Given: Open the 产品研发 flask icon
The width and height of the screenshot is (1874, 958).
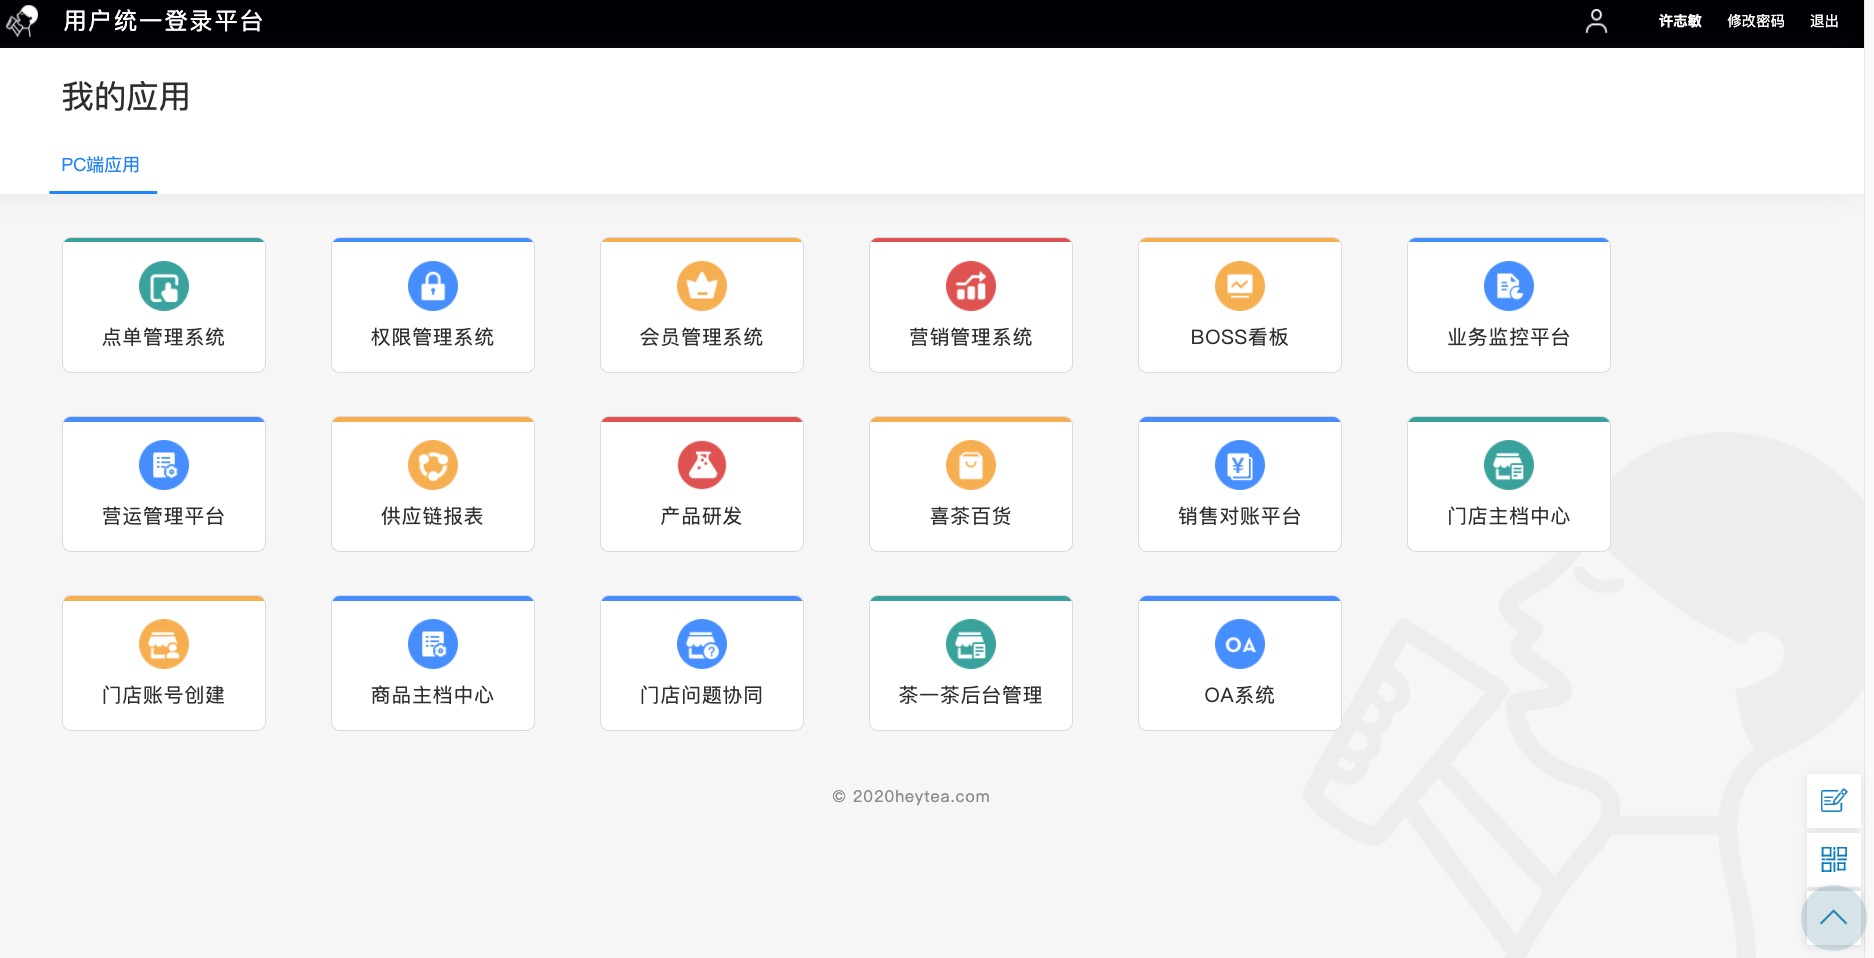Looking at the screenshot, I should pos(702,465).
